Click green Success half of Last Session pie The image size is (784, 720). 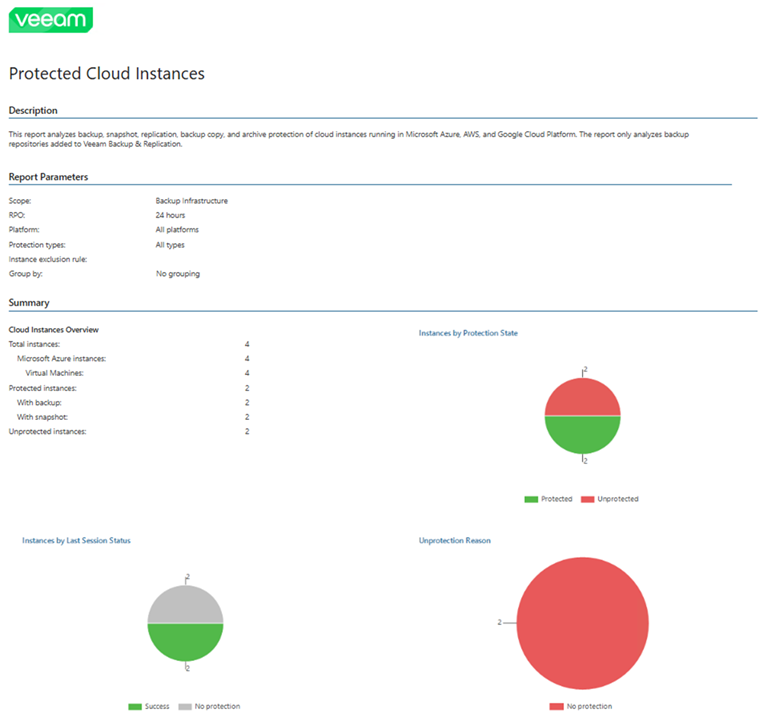(x=185, y=641)
